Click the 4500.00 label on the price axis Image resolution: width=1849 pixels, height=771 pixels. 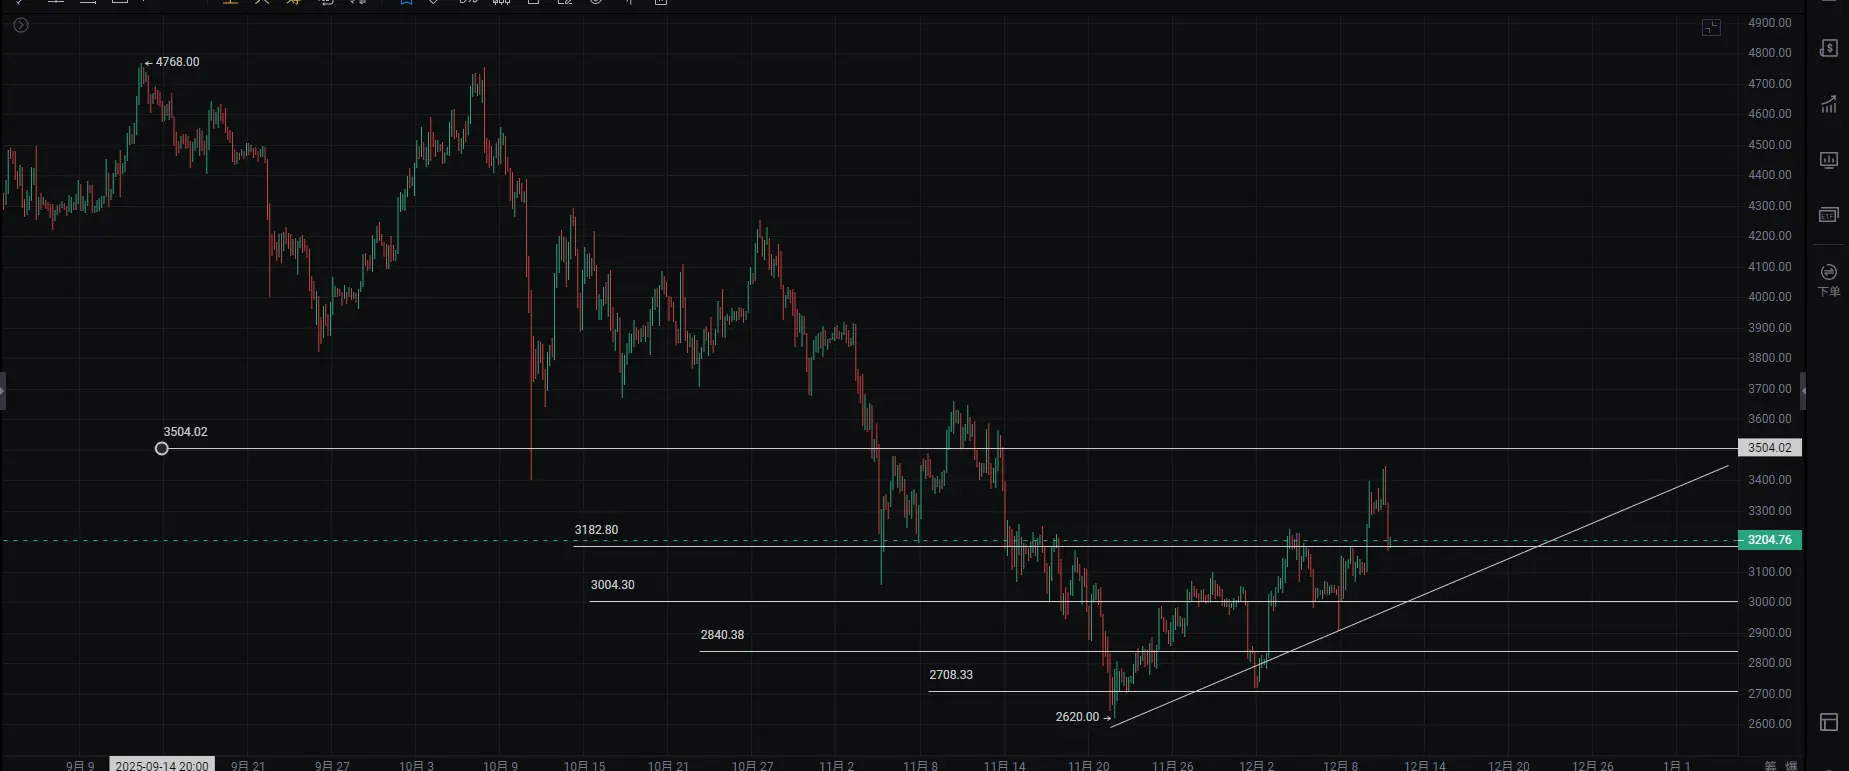coord(1770,145)
